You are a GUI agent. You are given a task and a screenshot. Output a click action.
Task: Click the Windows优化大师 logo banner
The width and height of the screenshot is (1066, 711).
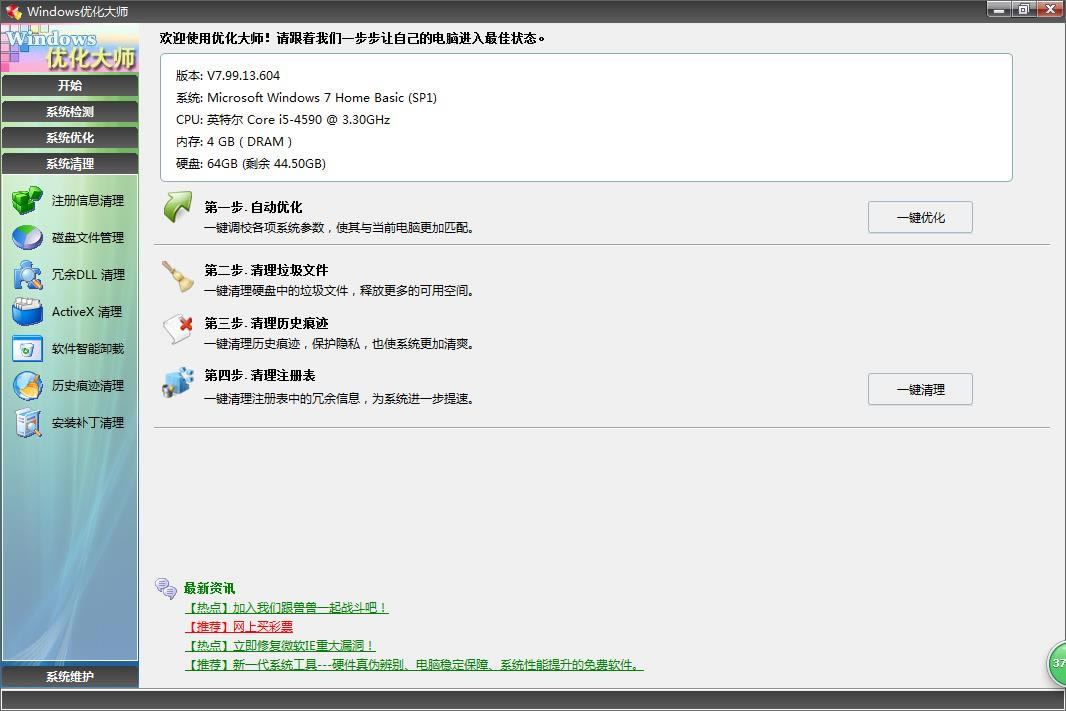point(70,48)
